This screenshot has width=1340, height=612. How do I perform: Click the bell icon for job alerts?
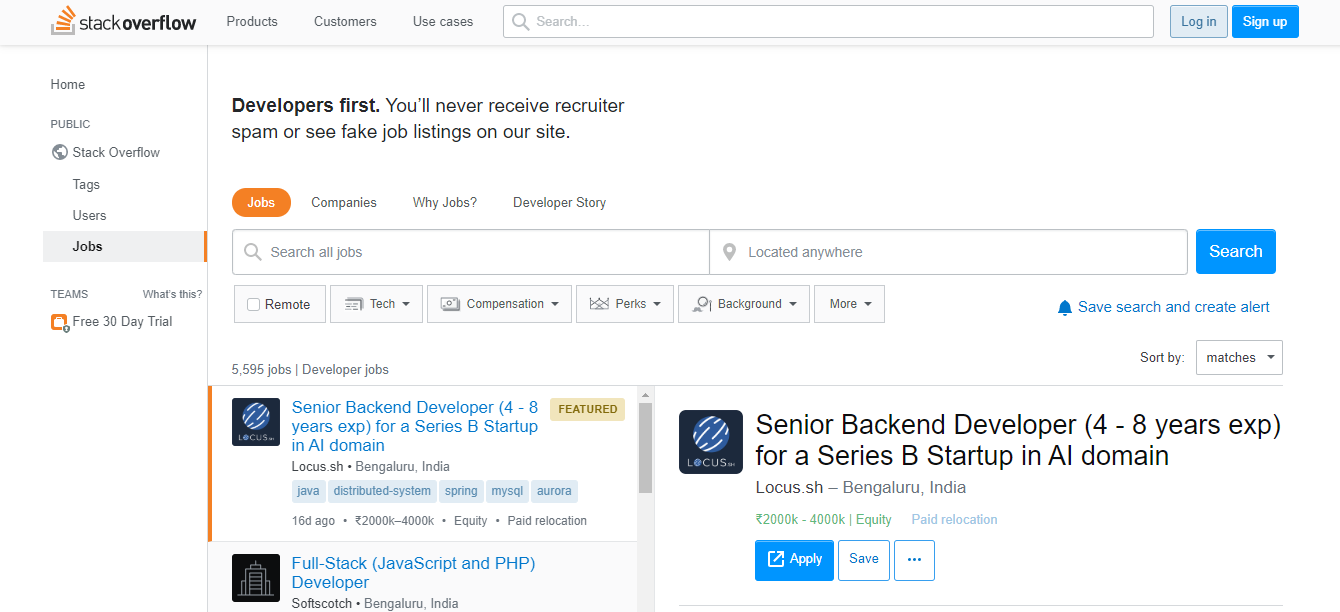click(1065, 308)
